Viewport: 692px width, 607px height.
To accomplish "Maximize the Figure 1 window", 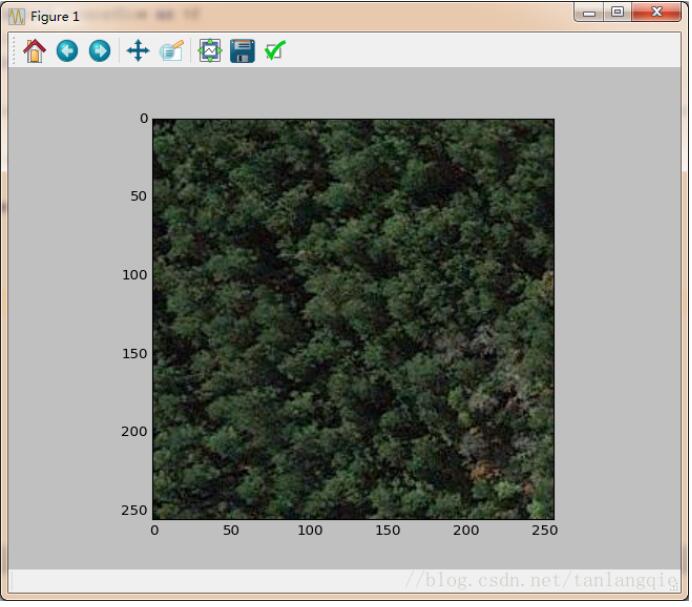I will [617, 13].
